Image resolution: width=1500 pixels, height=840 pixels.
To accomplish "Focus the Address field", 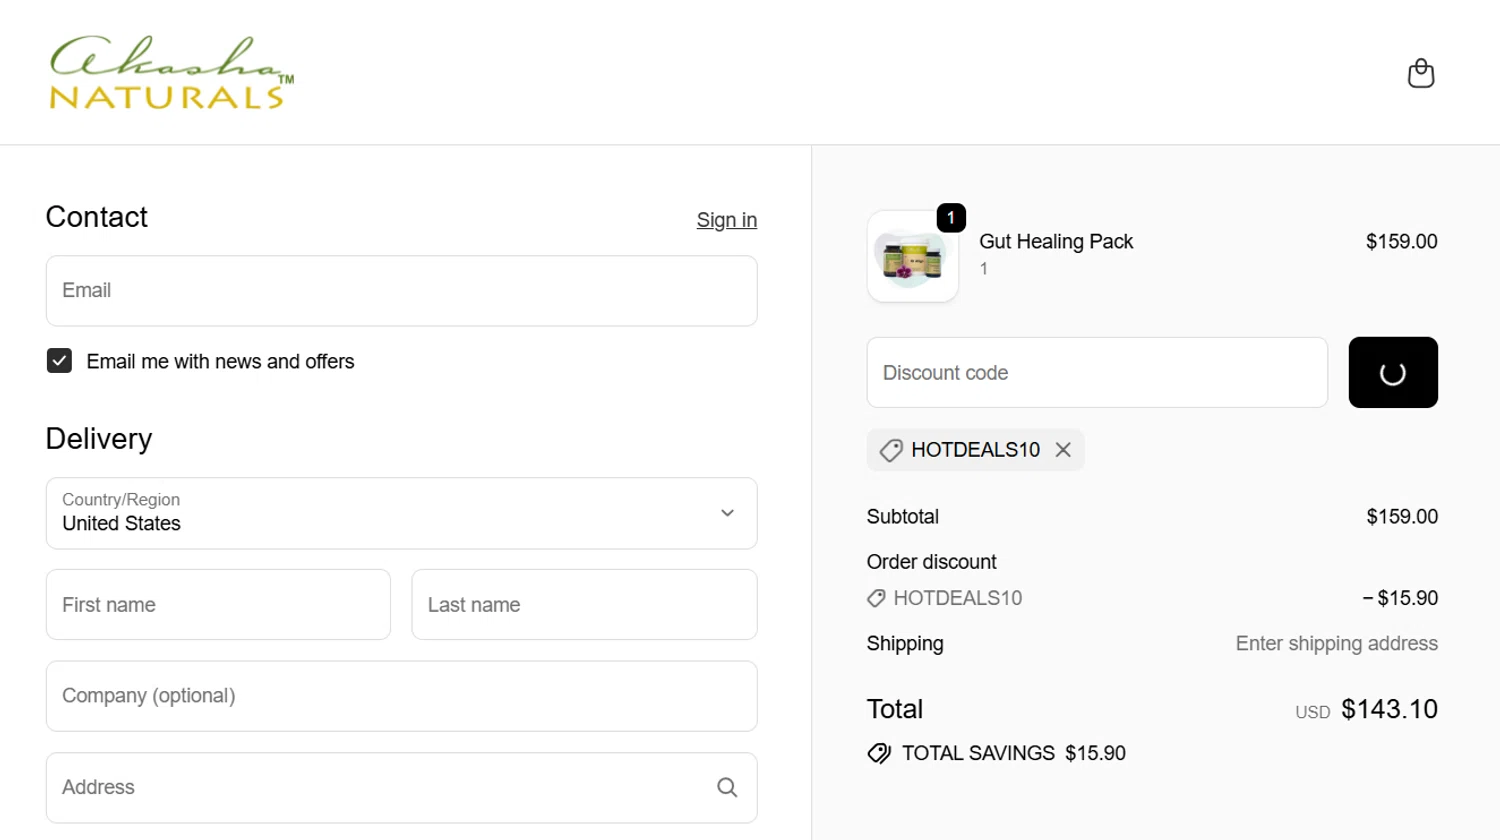I will tap(401, 788).
